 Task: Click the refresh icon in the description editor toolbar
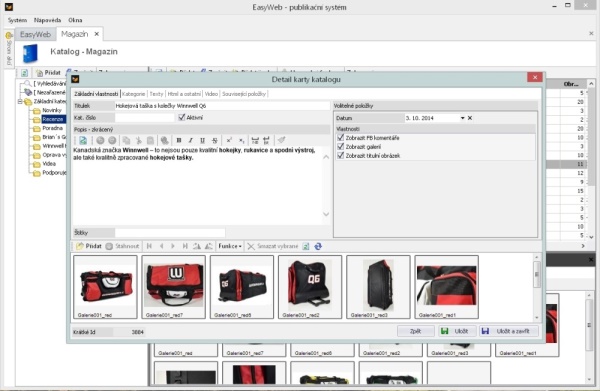coord(83,140)
